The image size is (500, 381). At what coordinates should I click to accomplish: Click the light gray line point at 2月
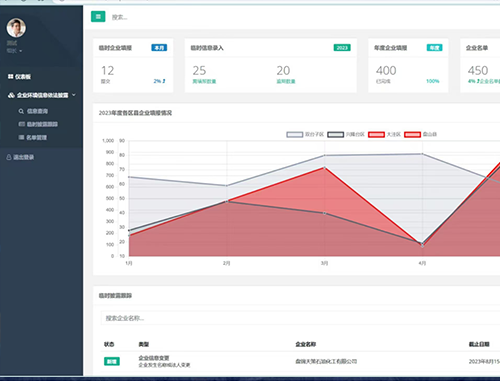pyautogui.click(x=227, y=186)
